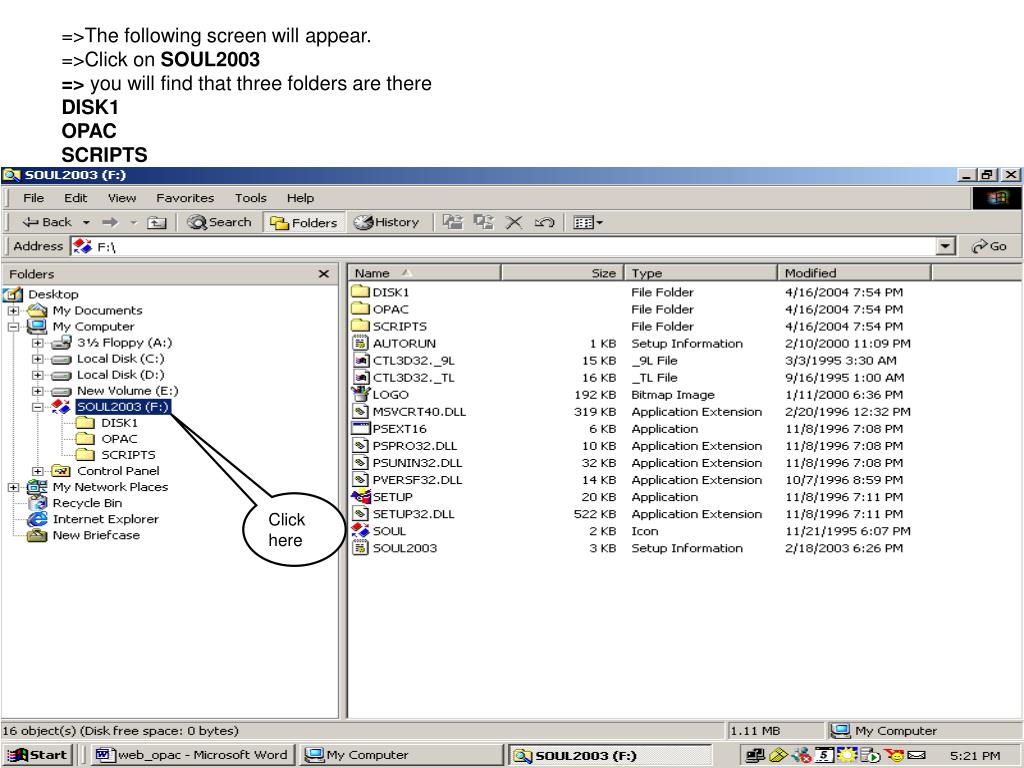Select DISK1 folder icon in file list
The height and width of the screenshot is (768, 1024).
click(x=360, y=292)
